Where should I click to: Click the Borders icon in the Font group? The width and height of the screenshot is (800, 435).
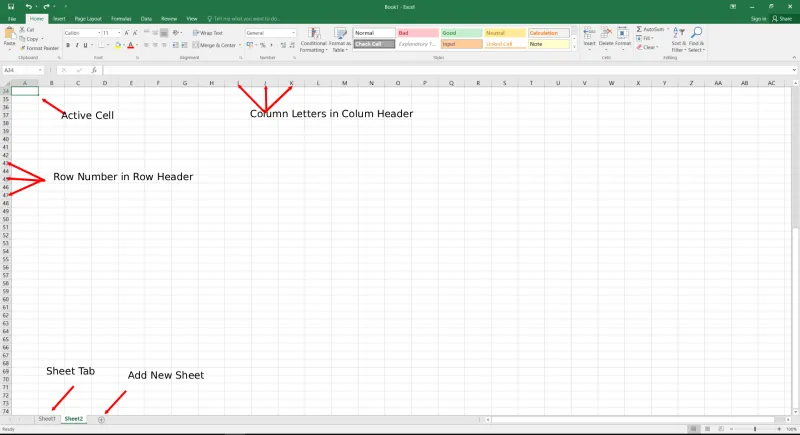pos(101,45)
